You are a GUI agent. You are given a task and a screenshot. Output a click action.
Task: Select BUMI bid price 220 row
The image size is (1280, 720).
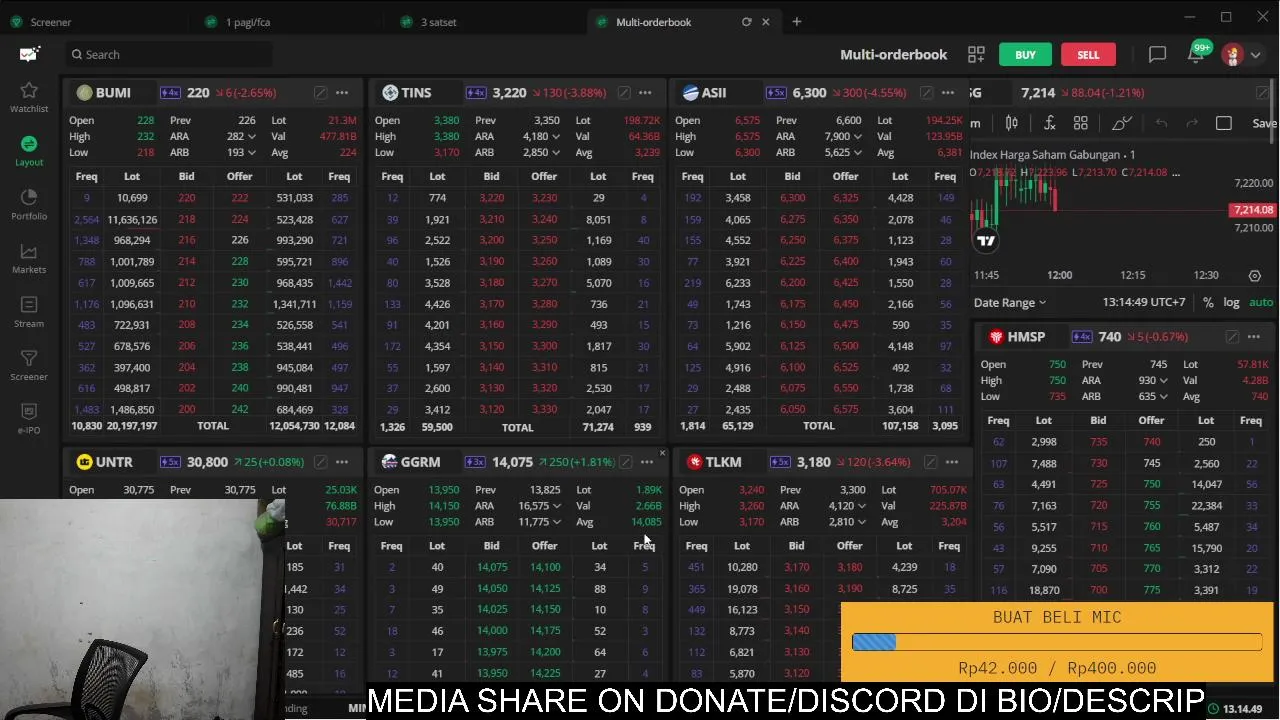[186, 198]
